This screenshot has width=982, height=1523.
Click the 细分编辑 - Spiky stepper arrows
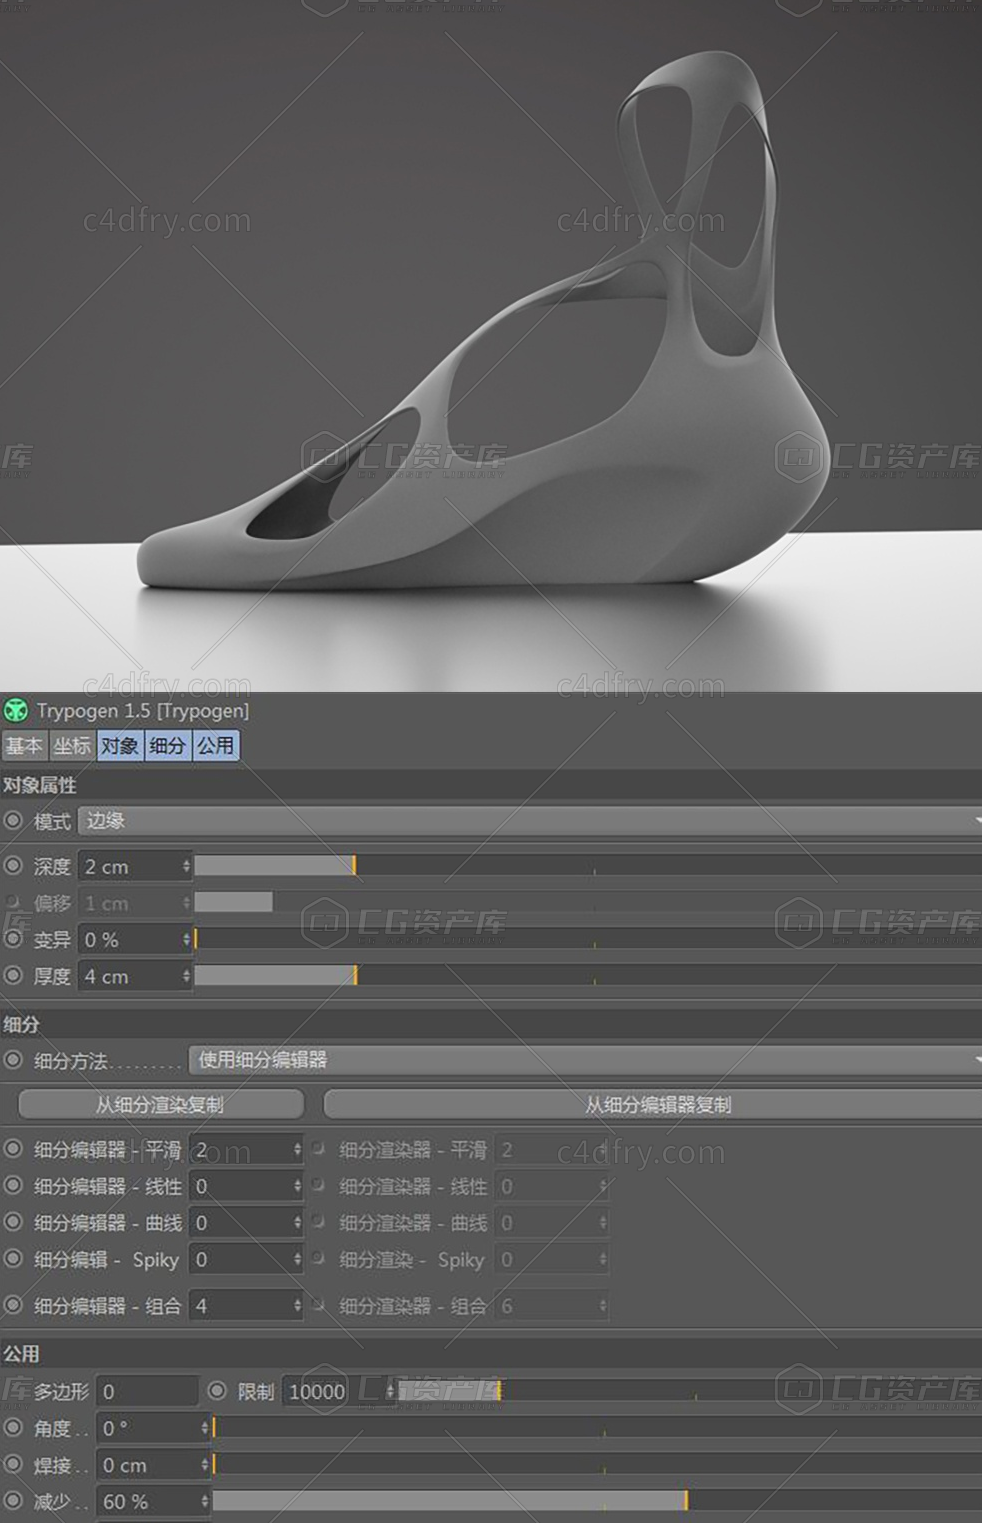pyautogui.click(x=297, y=1259)
